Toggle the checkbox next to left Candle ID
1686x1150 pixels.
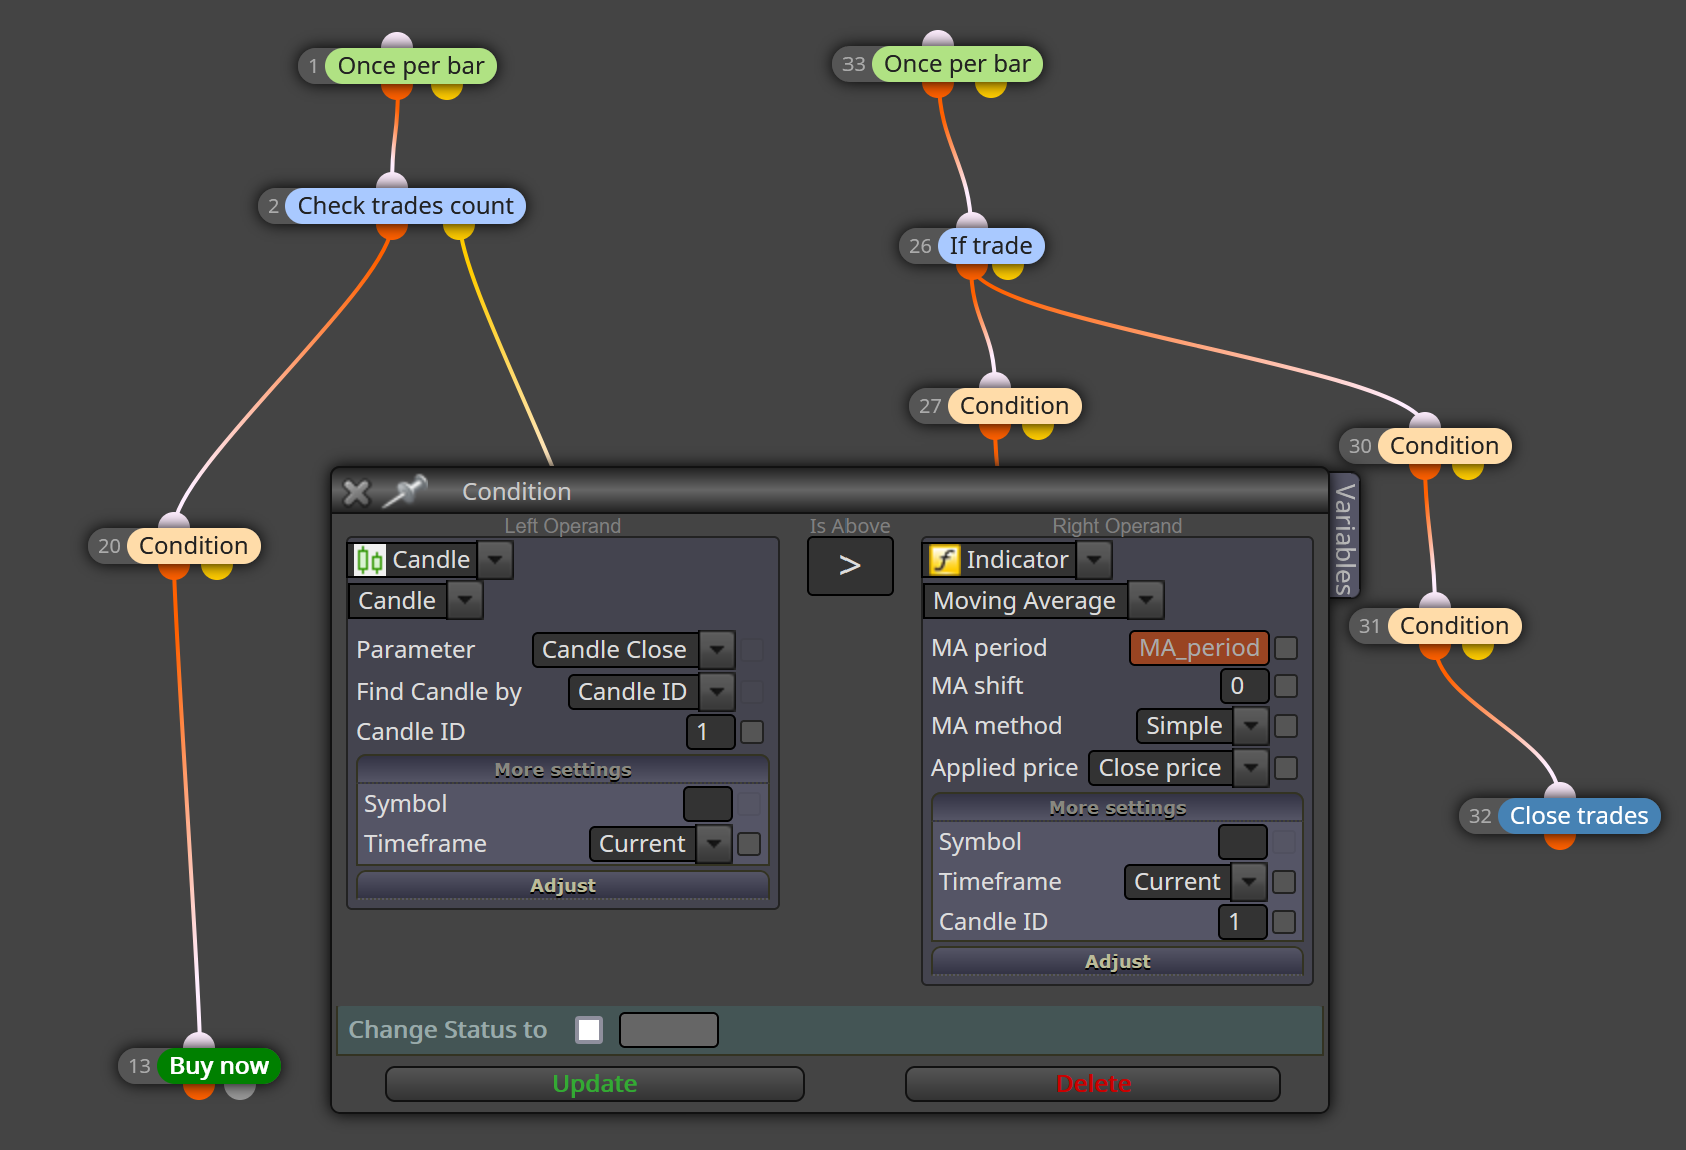[752, 732]
